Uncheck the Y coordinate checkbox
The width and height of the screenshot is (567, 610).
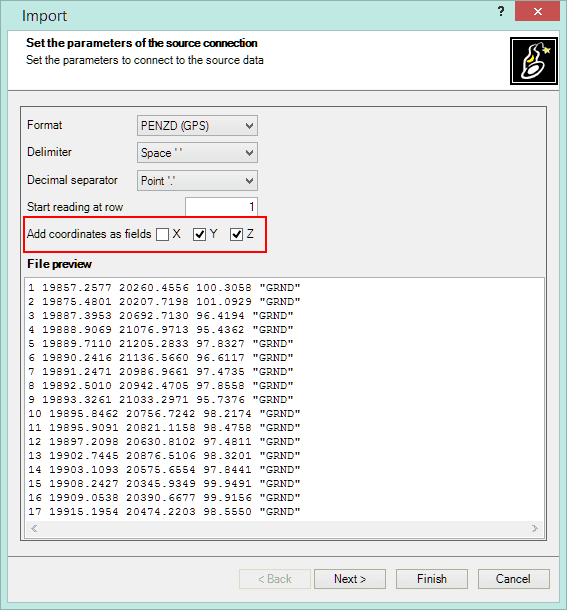click(199, 235)
